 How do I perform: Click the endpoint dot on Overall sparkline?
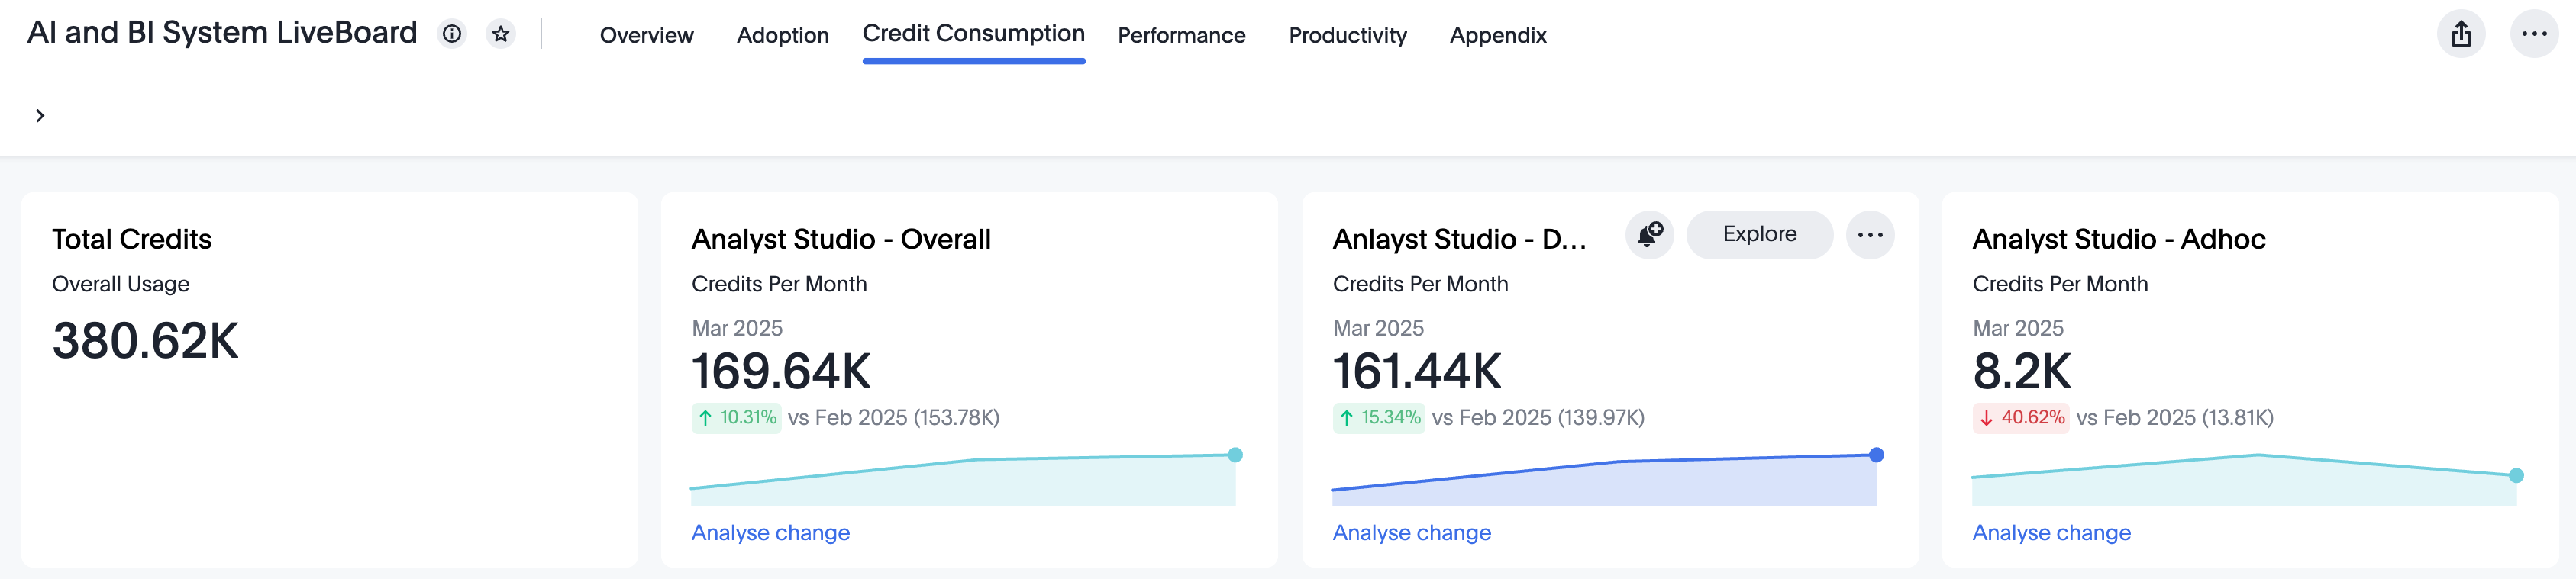[x=1235, y=455]
